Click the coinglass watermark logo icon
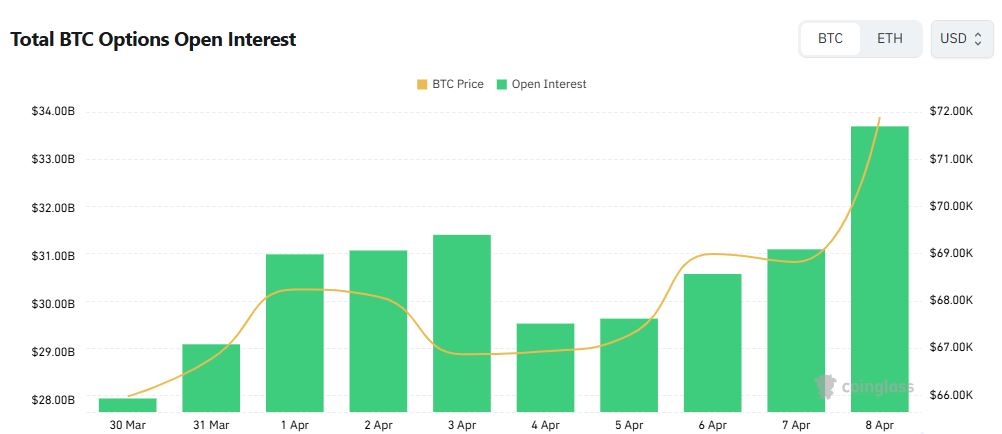The height and width of the screenshot is (434, 1002). click(826, 387)
